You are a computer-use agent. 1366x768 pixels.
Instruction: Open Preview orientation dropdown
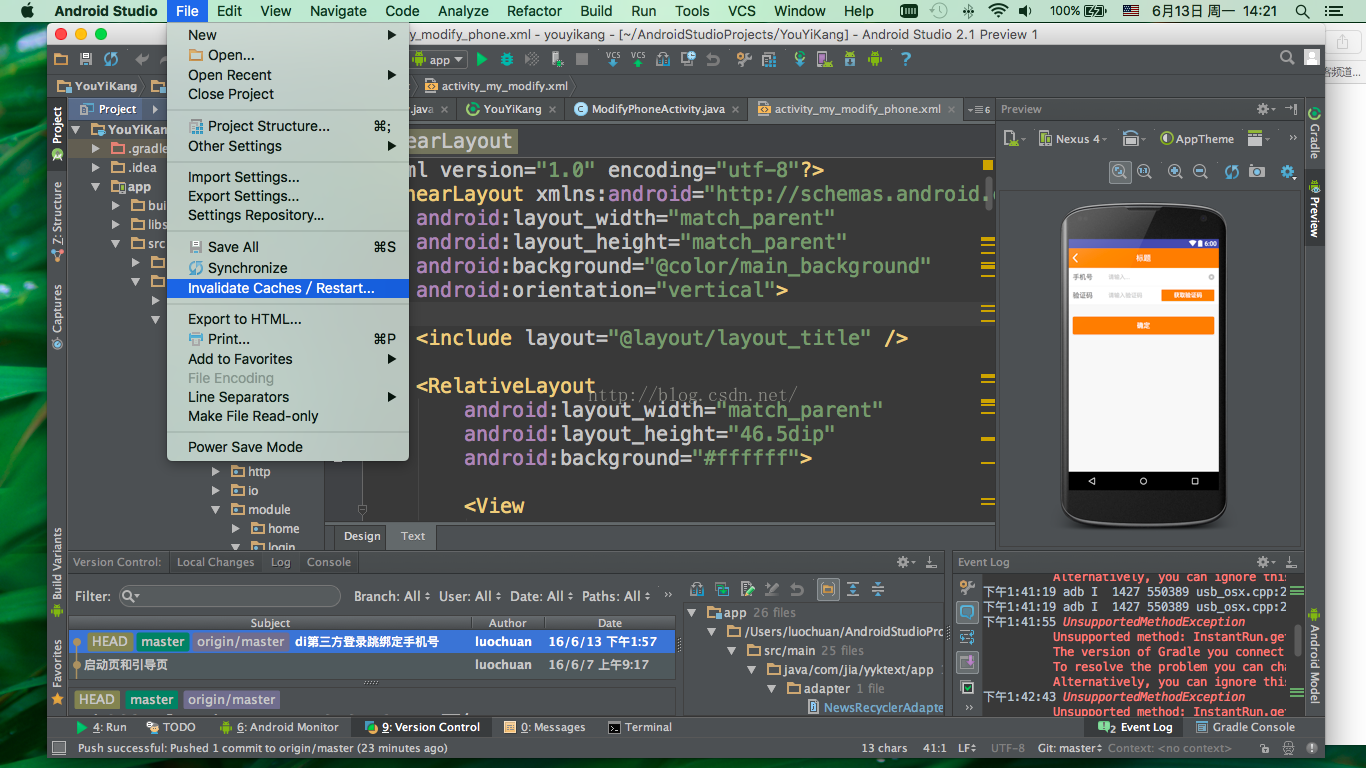[1133, 139]
